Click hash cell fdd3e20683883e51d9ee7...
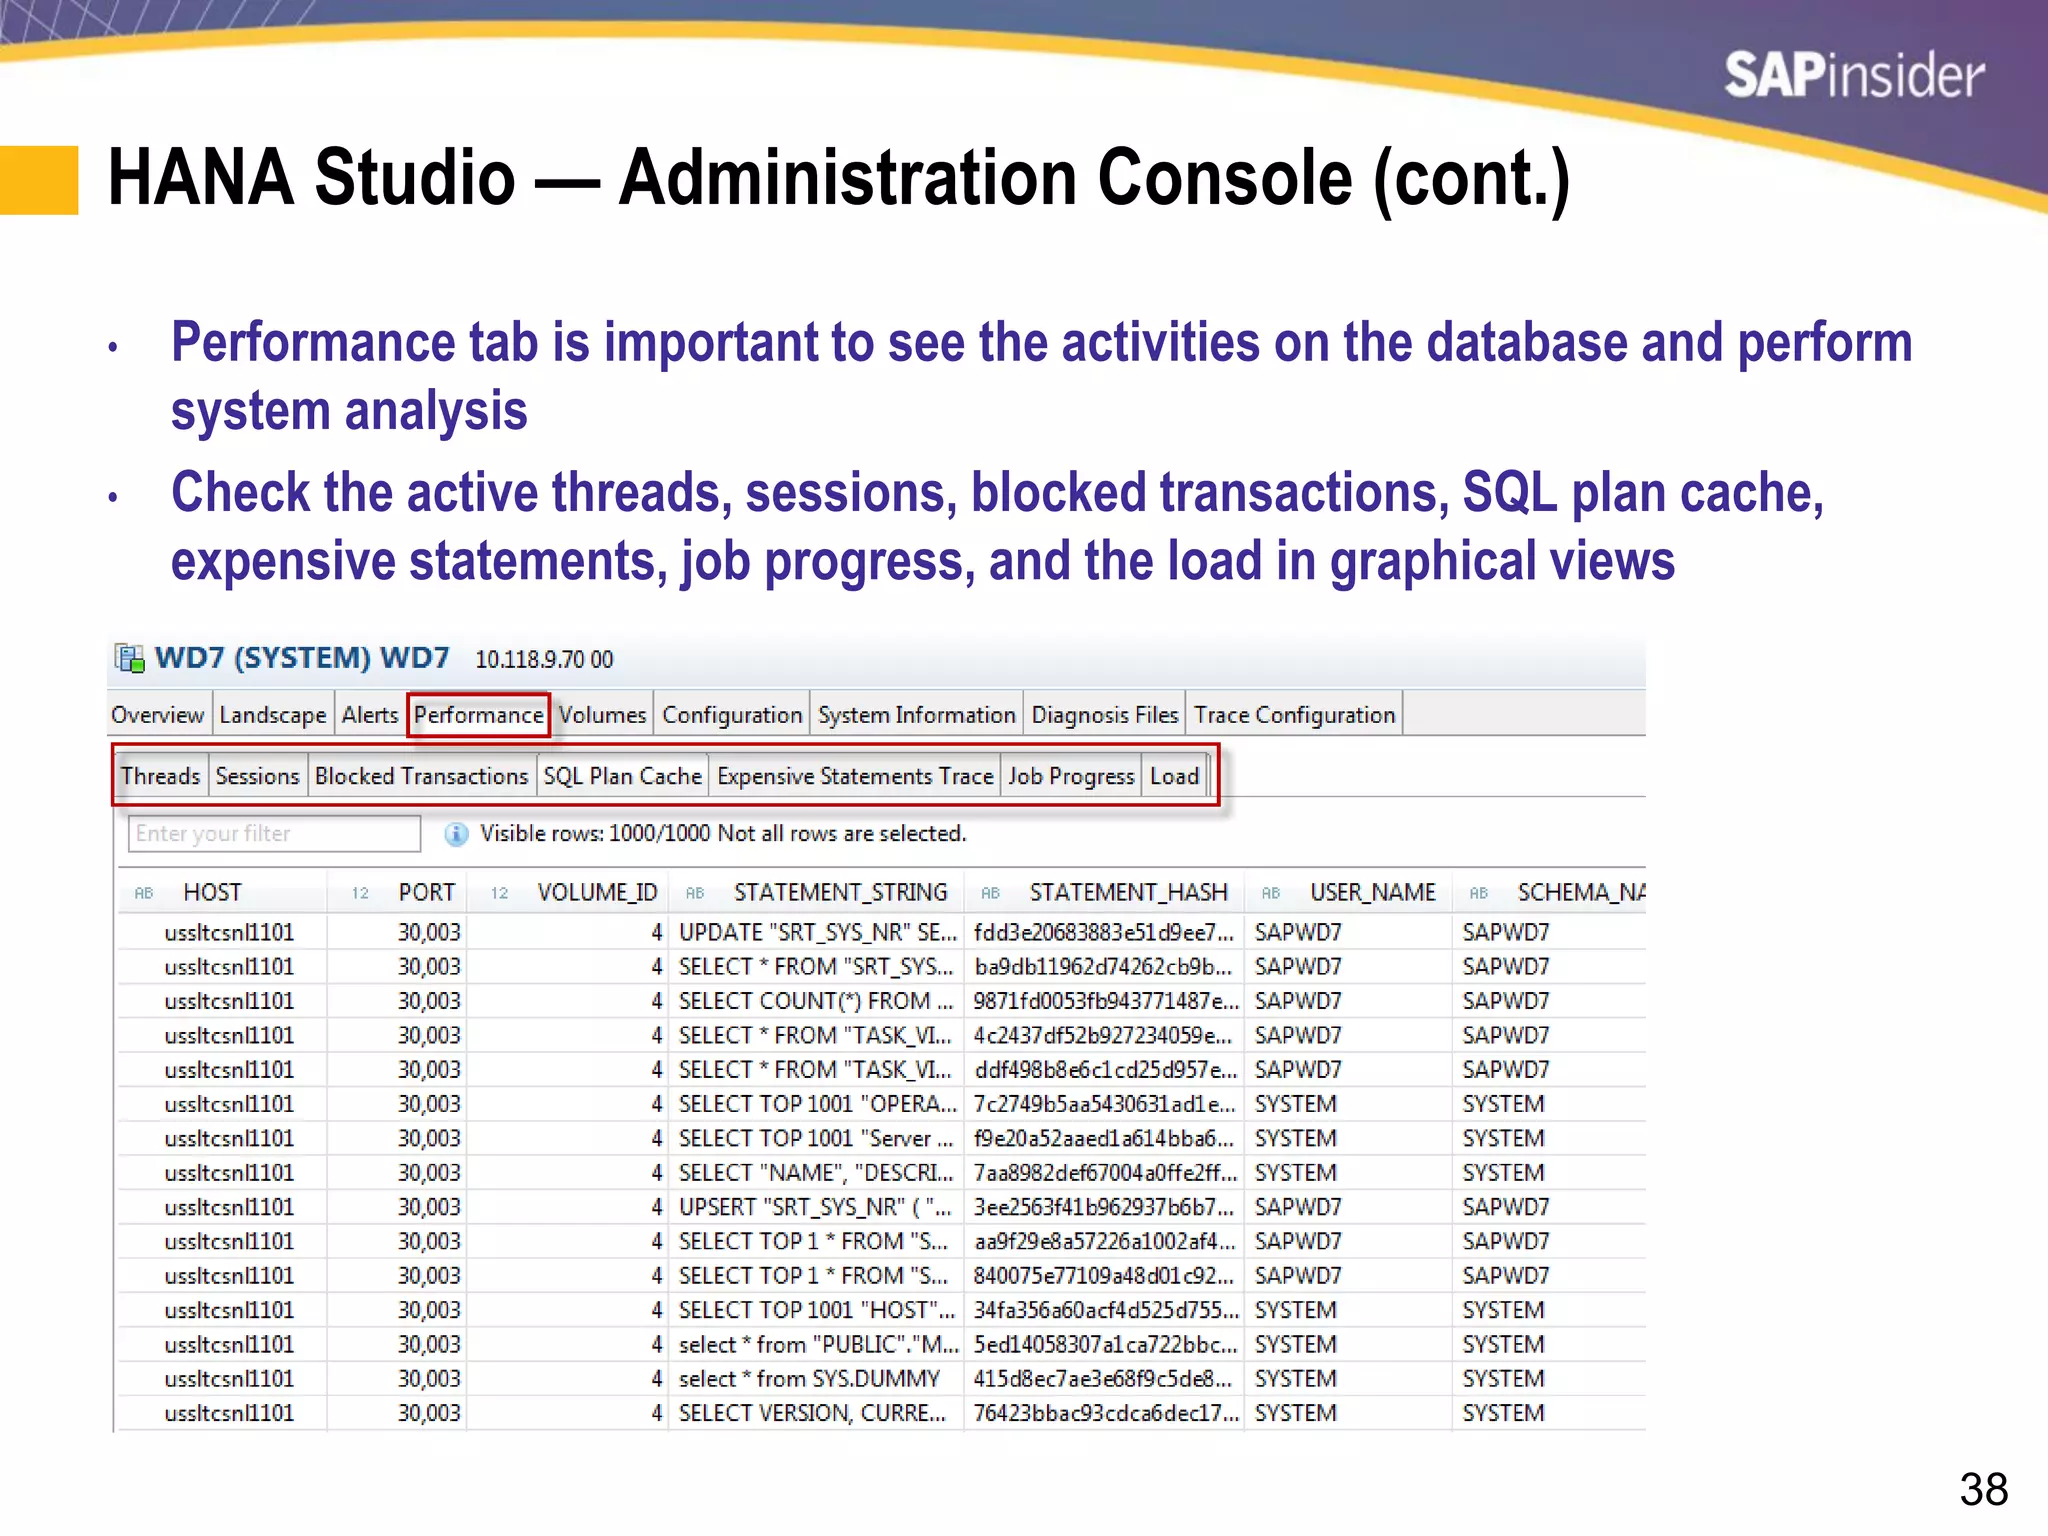This screenshot has width=2048, height=1536. (x=1105, y=933)
